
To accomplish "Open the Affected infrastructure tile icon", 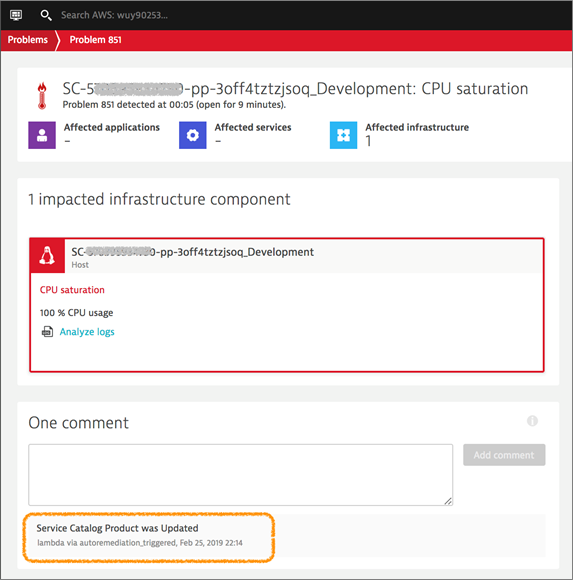I will click(343, 135).
